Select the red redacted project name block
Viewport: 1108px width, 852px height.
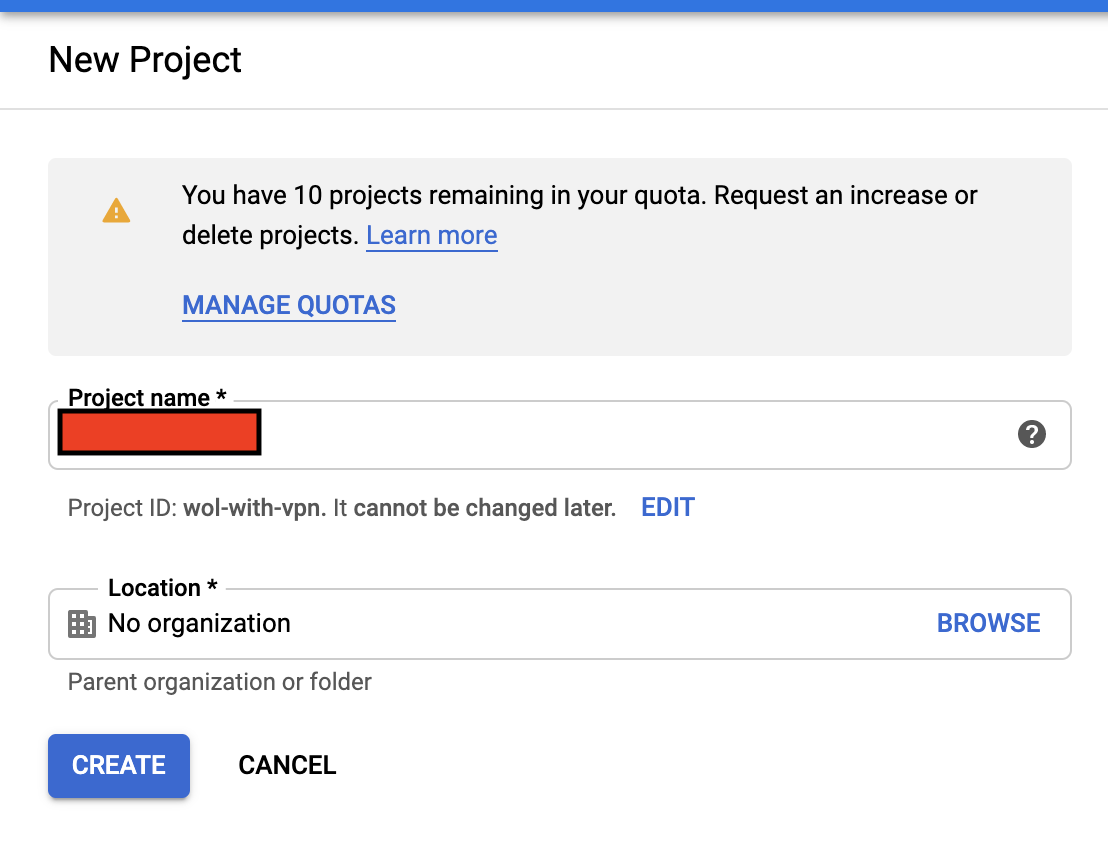[x=160, y=432]
